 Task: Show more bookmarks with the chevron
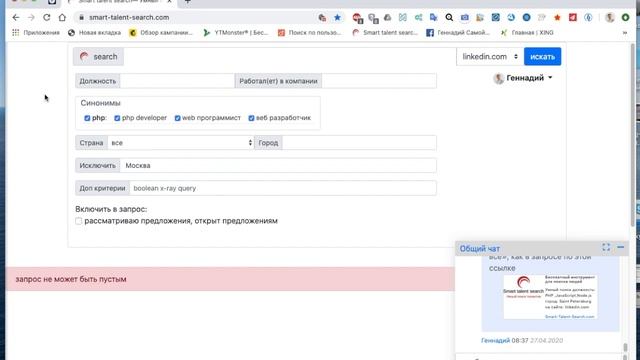coord(624,33)
